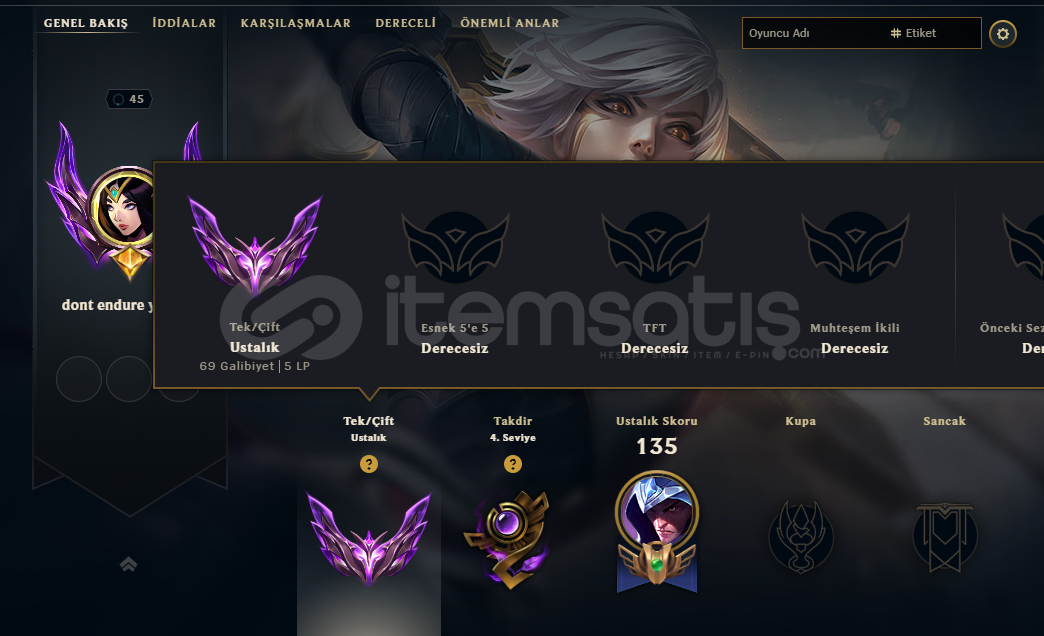
Task: Switch to the İDDİALAR tab
Action: [x=184, y=23]
